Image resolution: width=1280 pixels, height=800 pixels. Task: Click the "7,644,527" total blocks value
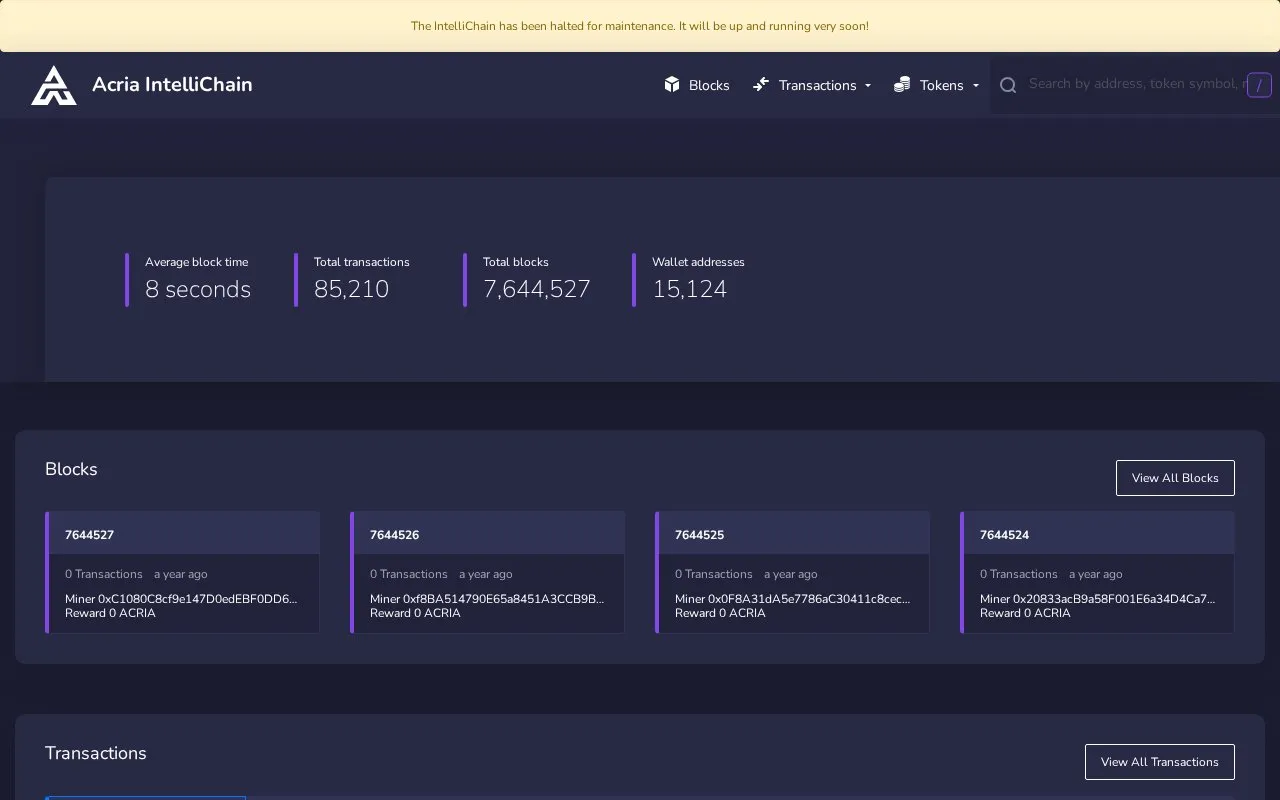[x=537, y=289]
